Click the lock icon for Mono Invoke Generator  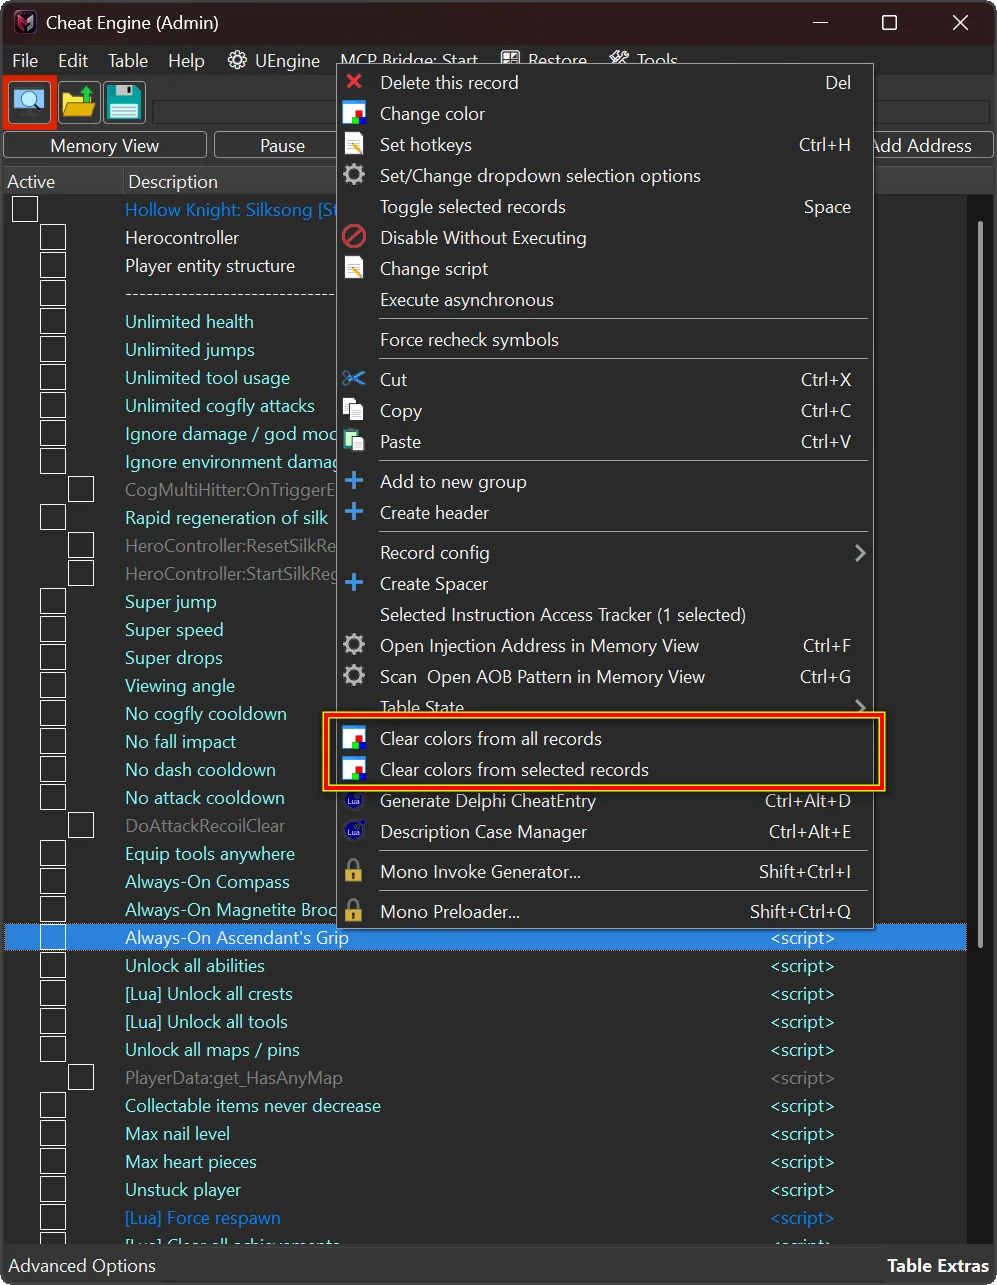pyautogui.click(x=354, y=871)
